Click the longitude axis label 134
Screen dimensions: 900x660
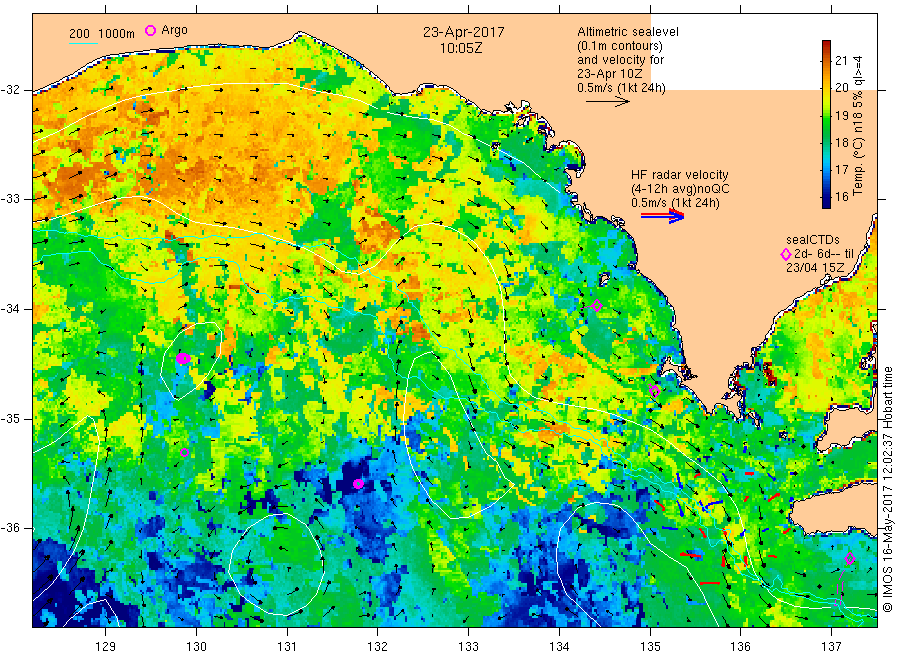(559, 647)
